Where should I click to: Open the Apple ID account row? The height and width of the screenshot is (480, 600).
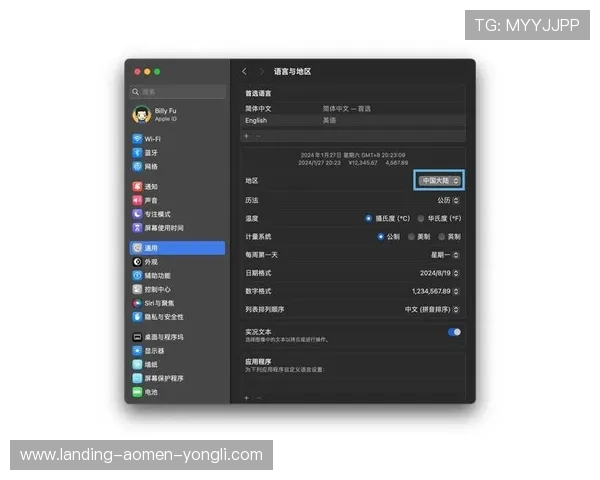click(178, 114)
